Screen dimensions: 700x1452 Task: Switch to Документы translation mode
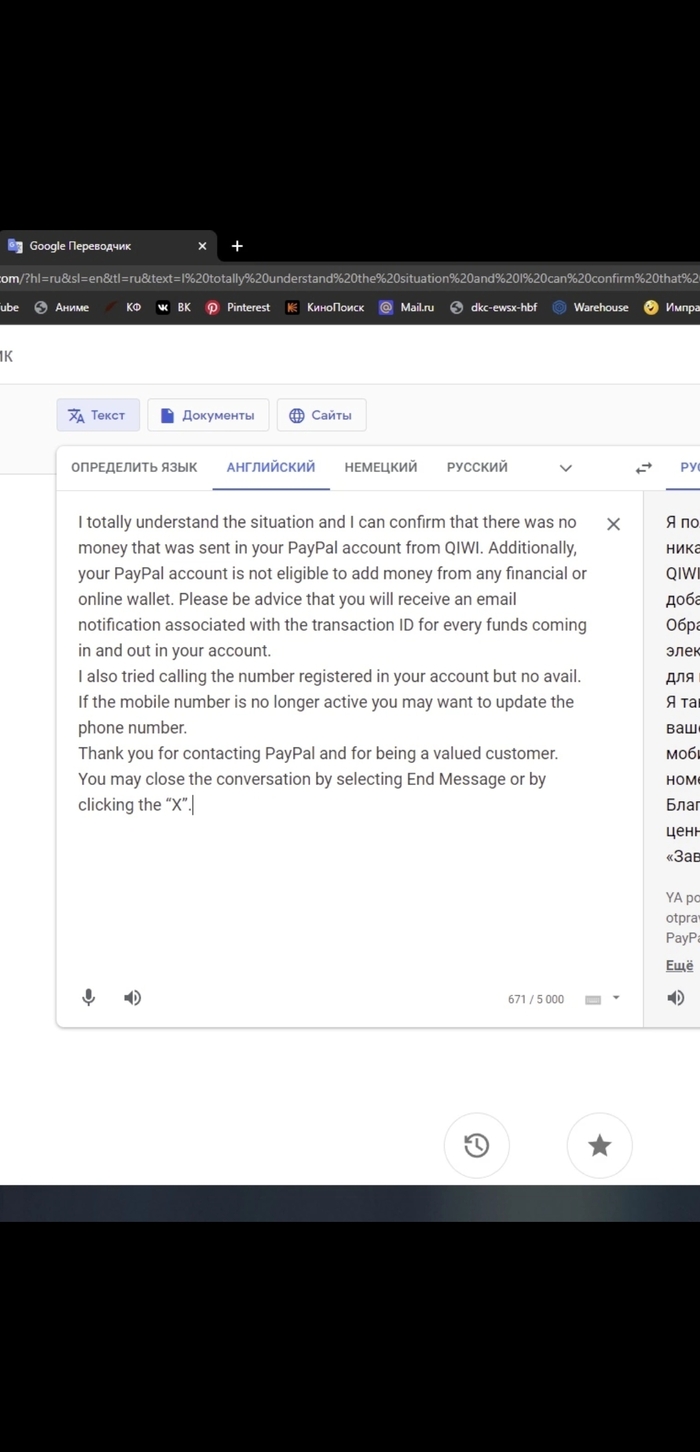[x=208, y=415]
